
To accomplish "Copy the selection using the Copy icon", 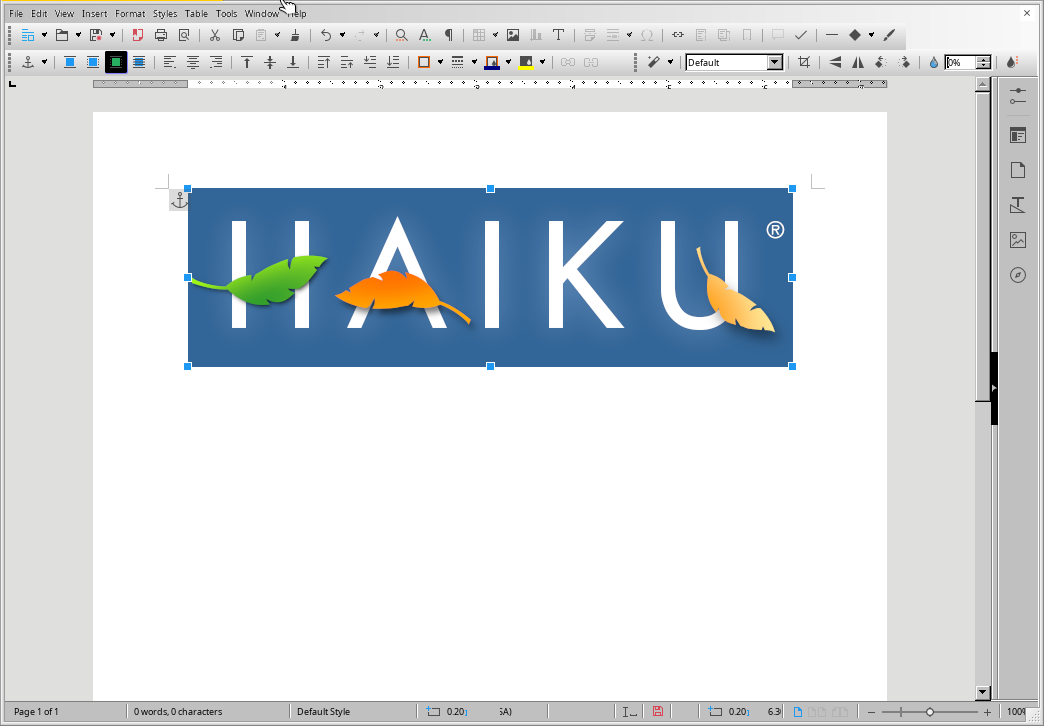I will (238, 35).
